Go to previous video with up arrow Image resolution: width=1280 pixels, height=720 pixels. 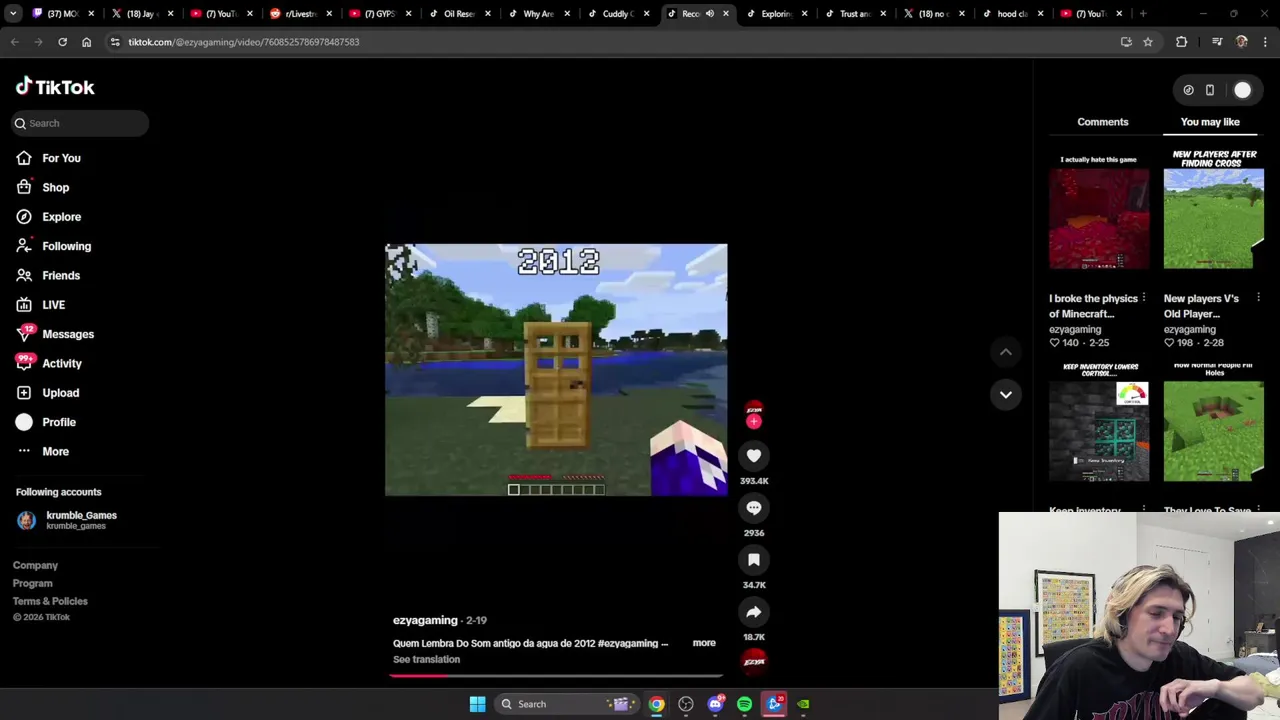click(x=1006, y=352)
